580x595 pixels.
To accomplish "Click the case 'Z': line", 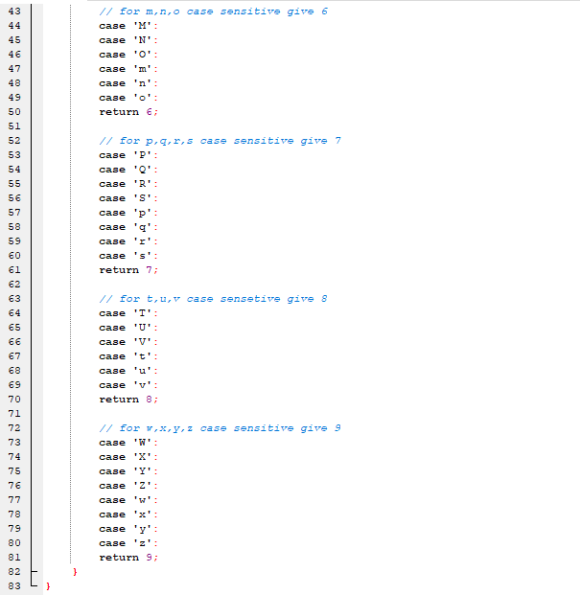I will [x=128, y=485].
